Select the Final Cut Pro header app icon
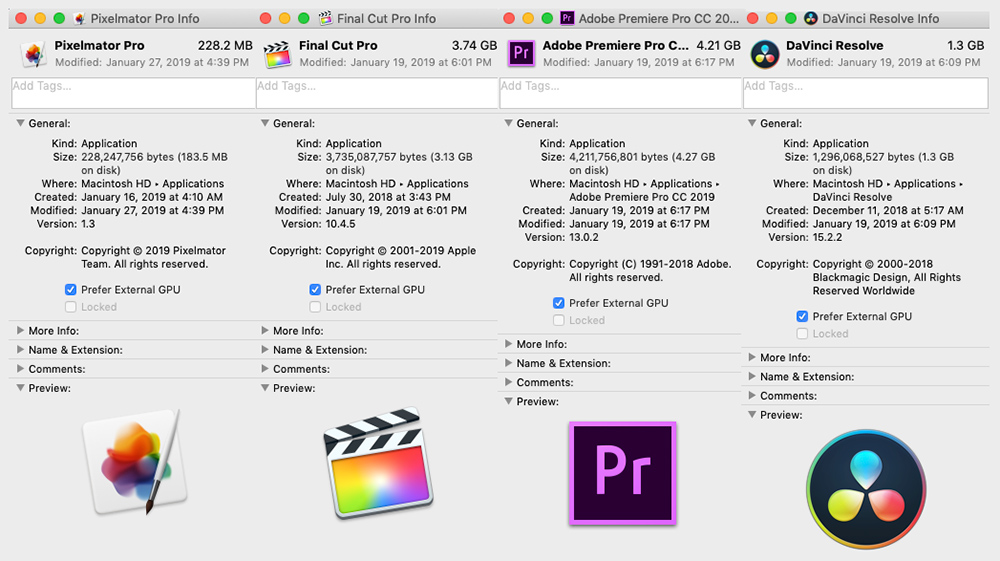This screenshot has width=1000, height=561. (x=277, y=54)
